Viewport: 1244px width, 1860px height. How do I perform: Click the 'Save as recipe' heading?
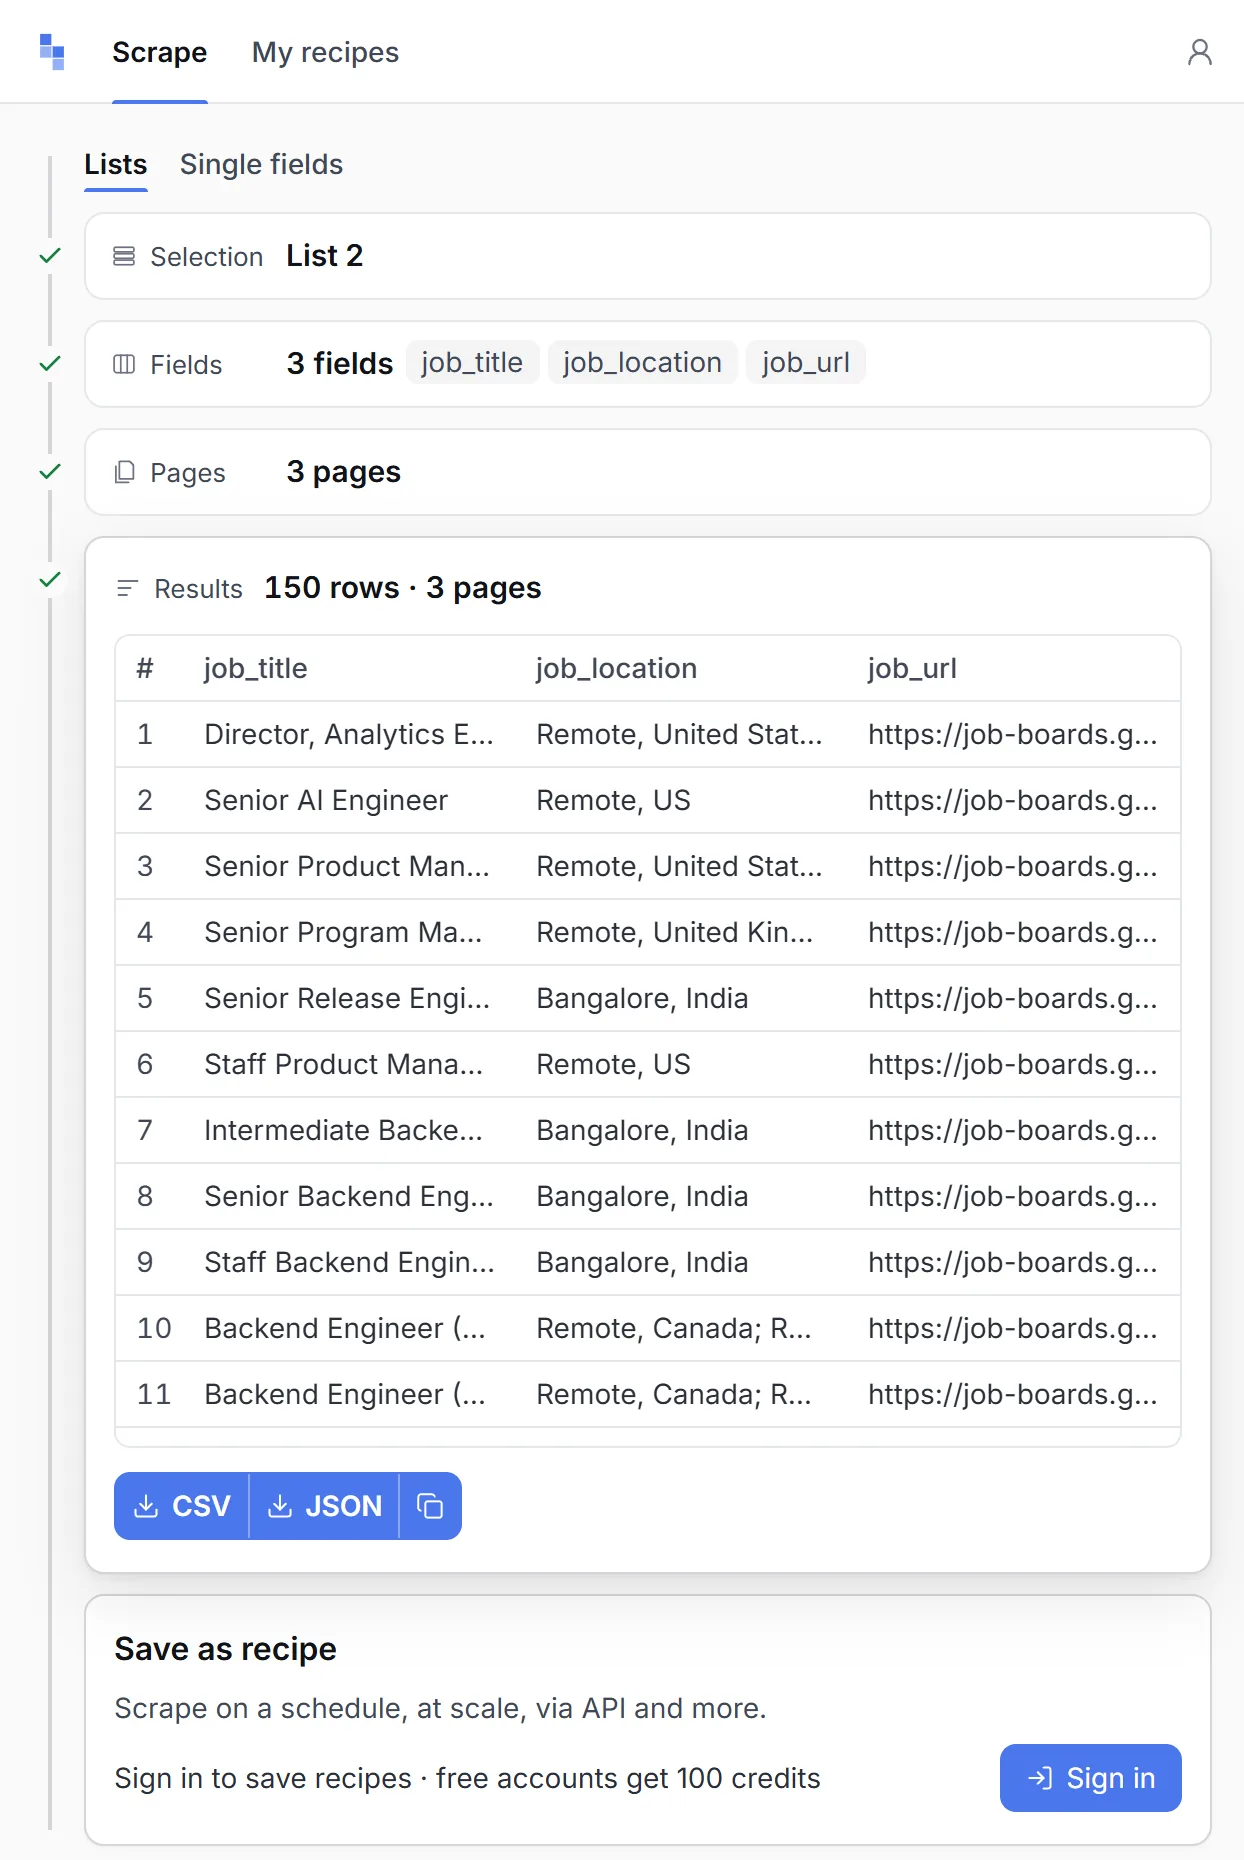click(225, 1649)
